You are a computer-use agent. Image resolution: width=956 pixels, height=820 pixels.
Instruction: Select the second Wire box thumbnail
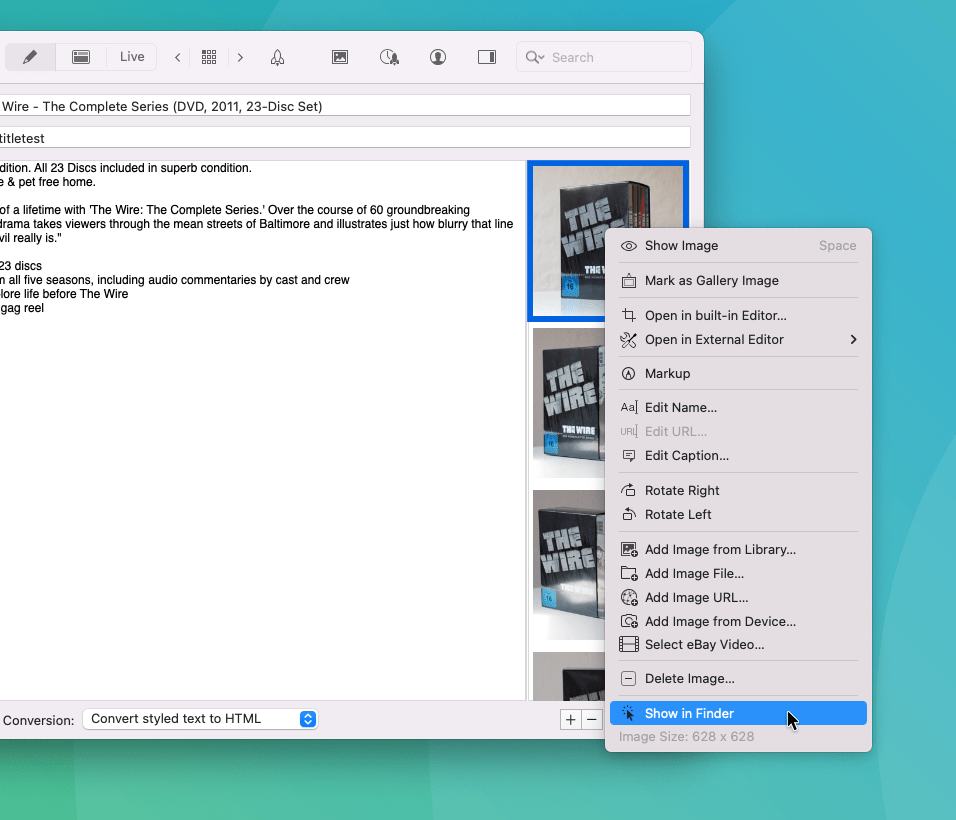568,402
